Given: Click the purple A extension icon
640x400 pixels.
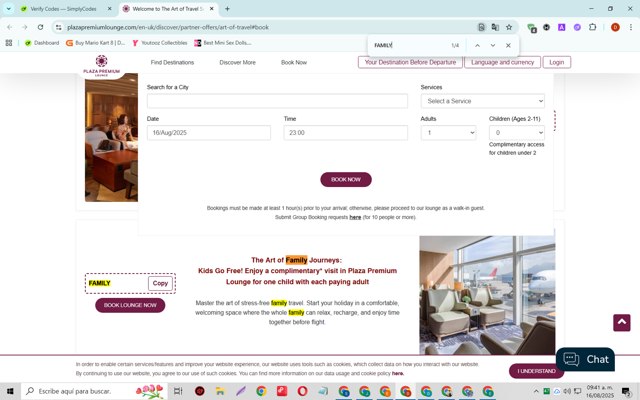Looking at the screenshot, I should tap(562, 27).
